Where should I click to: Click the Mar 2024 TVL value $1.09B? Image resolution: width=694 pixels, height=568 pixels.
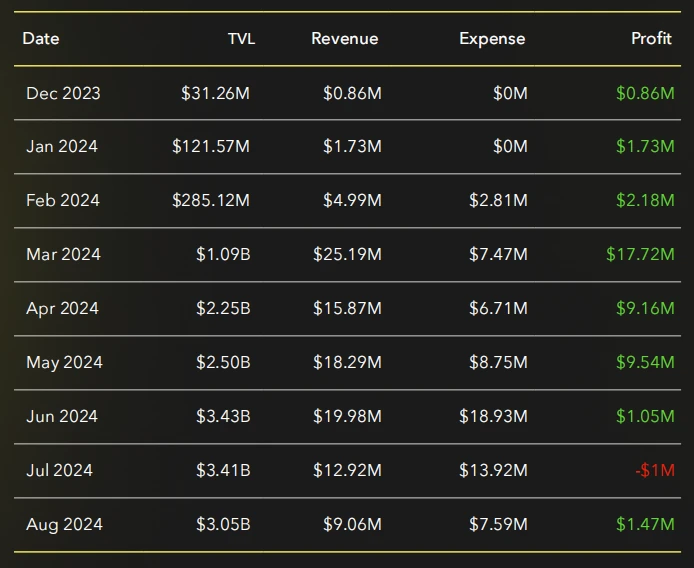point(223,255)
